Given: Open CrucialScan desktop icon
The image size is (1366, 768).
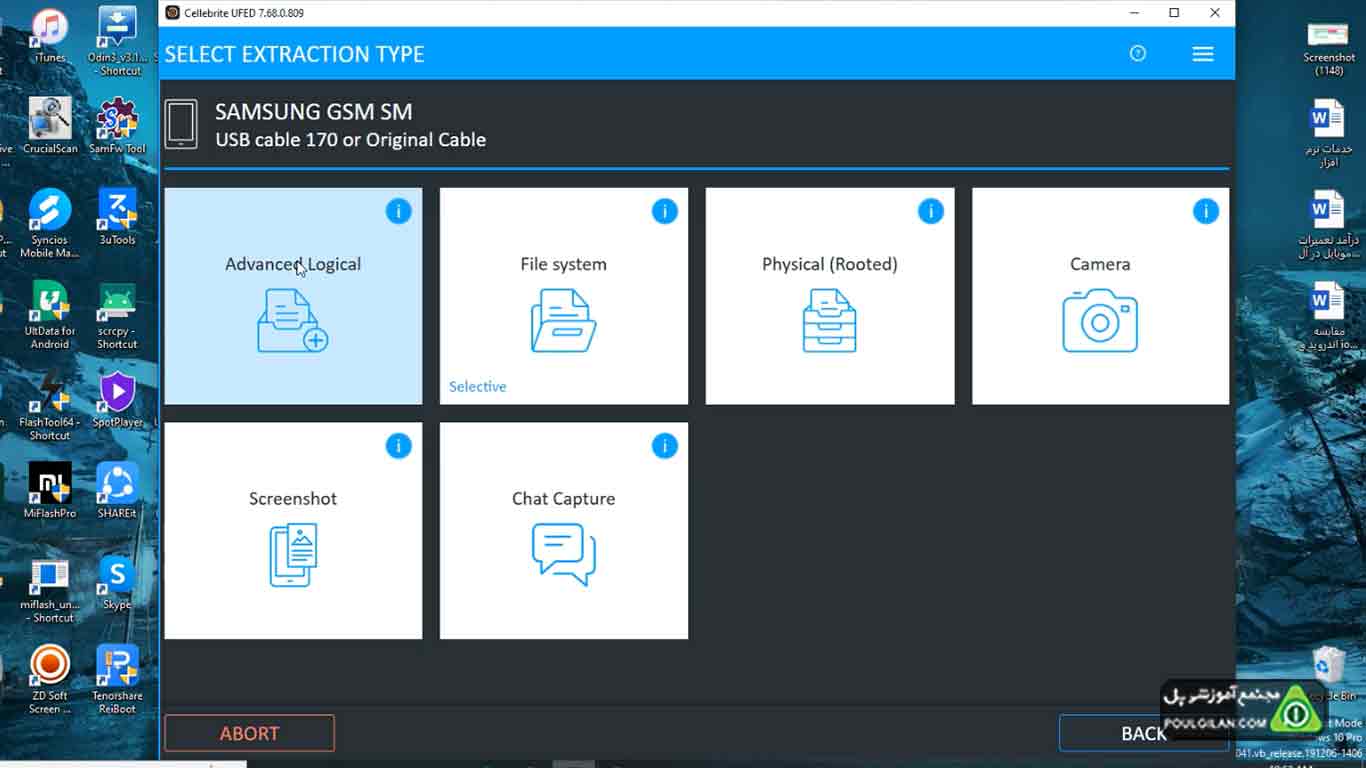Looking at the screenshot, I should pos(50,126).
